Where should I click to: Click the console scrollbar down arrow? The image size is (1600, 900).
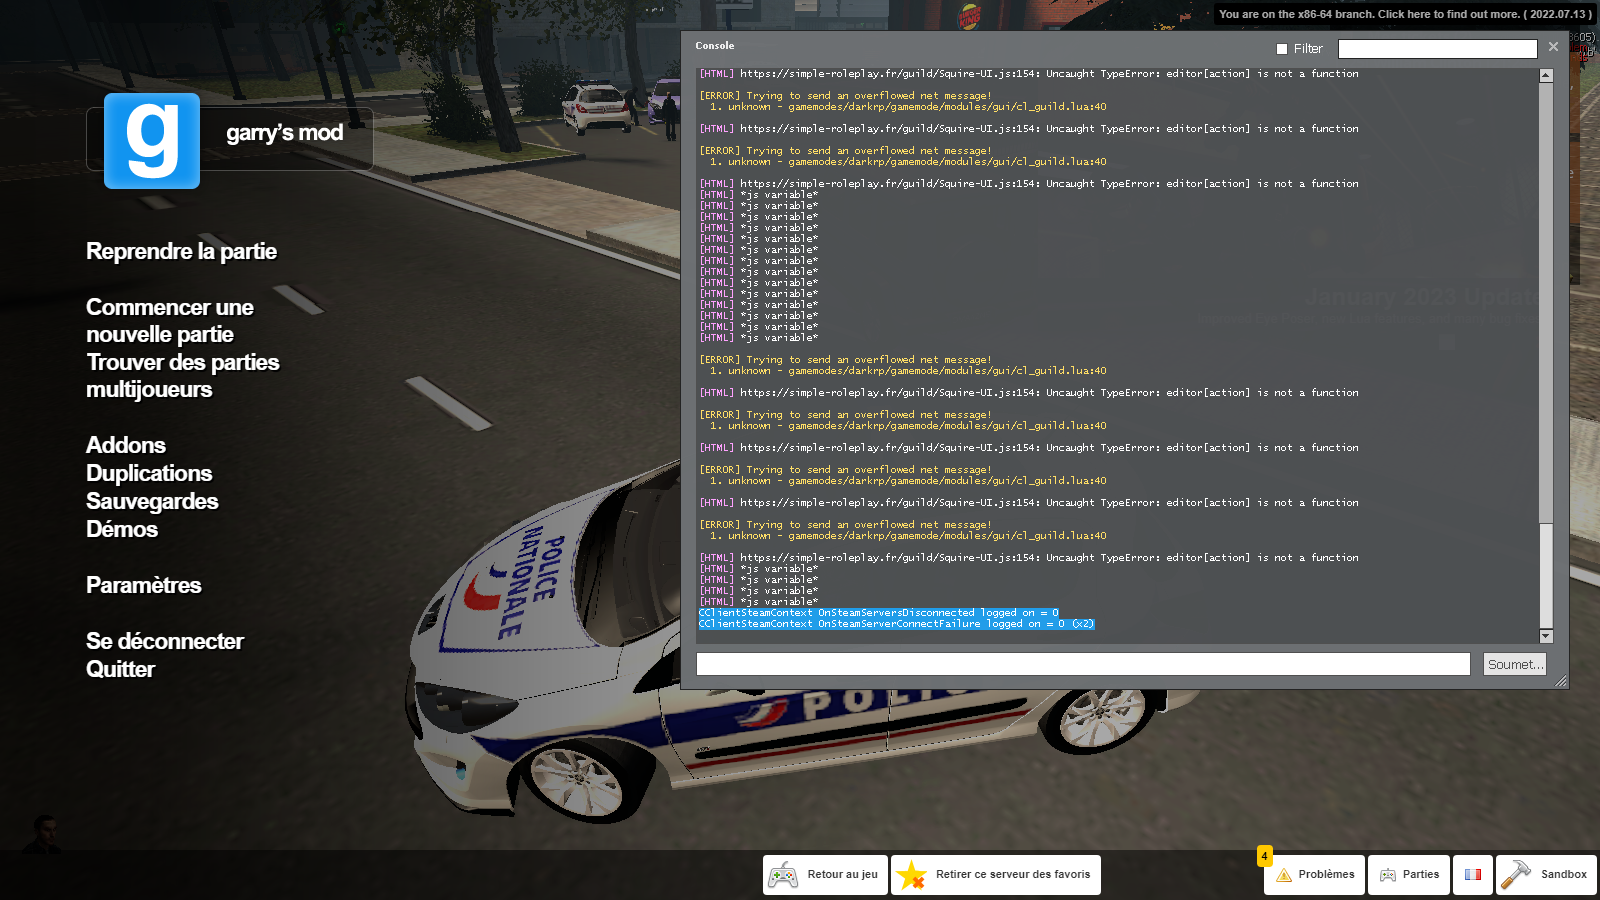click(1546, 636)
